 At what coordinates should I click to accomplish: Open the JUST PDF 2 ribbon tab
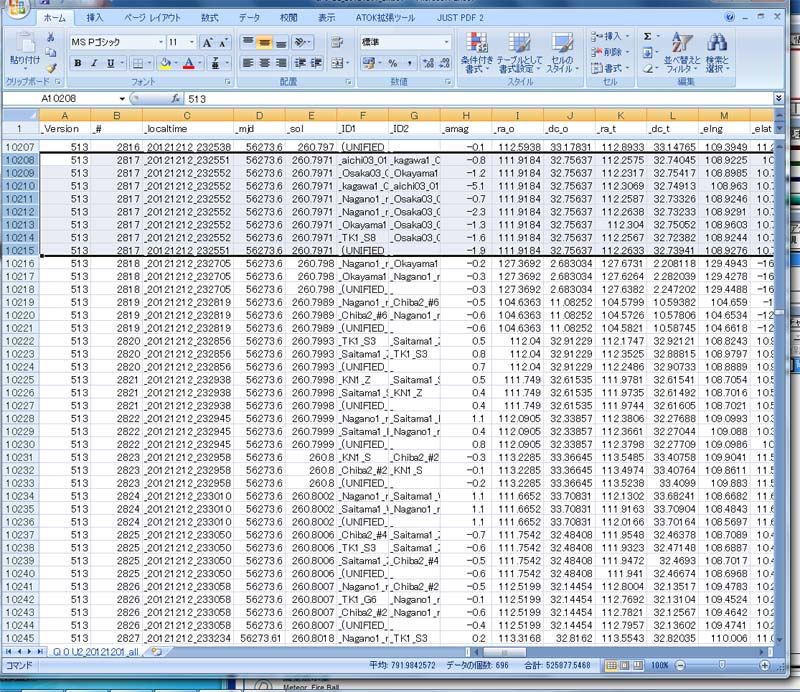coord(464,17)
